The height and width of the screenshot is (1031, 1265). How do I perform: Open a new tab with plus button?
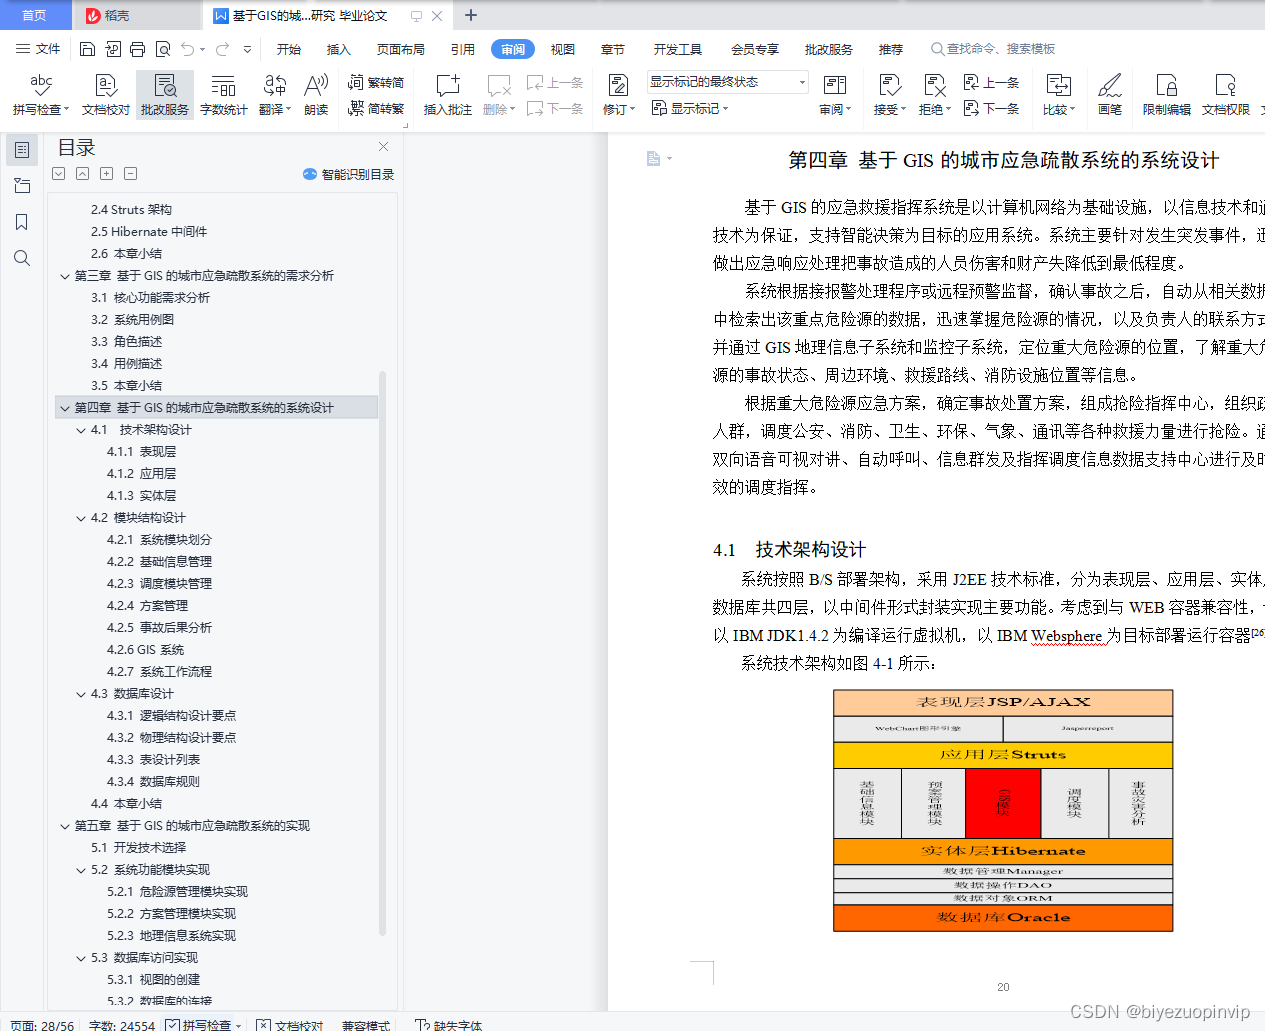(471, 15)
